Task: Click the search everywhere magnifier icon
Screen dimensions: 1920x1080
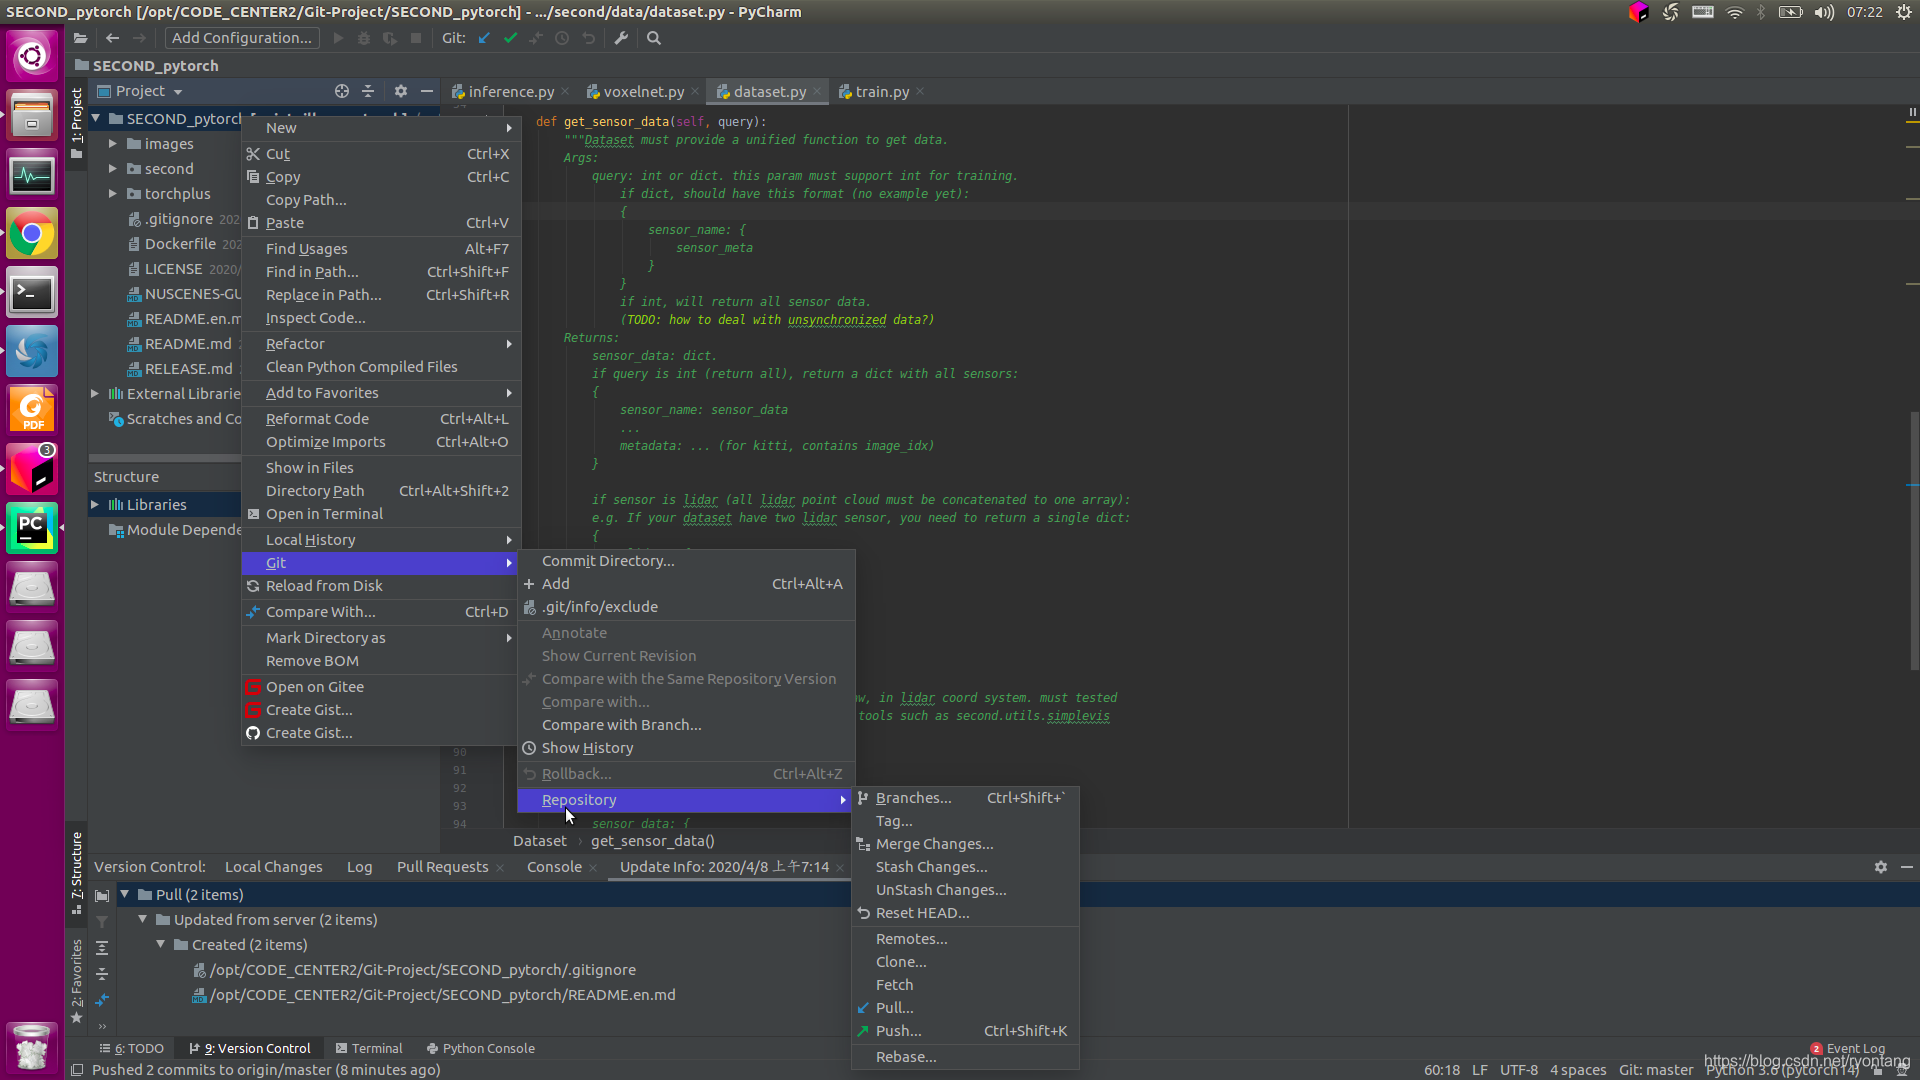Action: tap(654, 38)
